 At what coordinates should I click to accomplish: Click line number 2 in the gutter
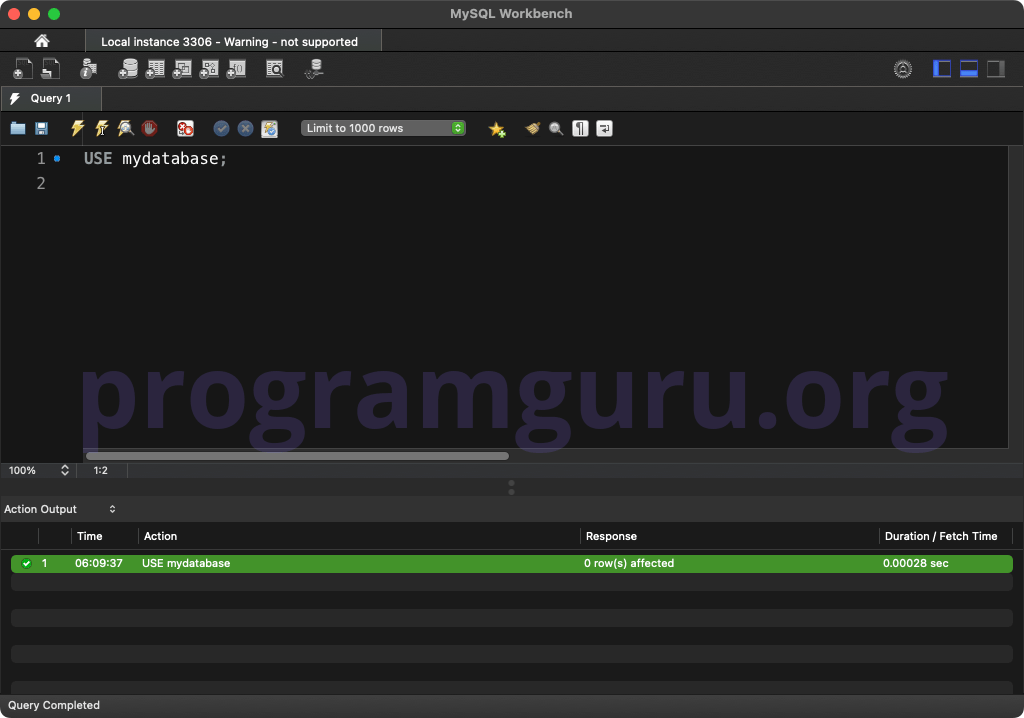coord(41,184)
